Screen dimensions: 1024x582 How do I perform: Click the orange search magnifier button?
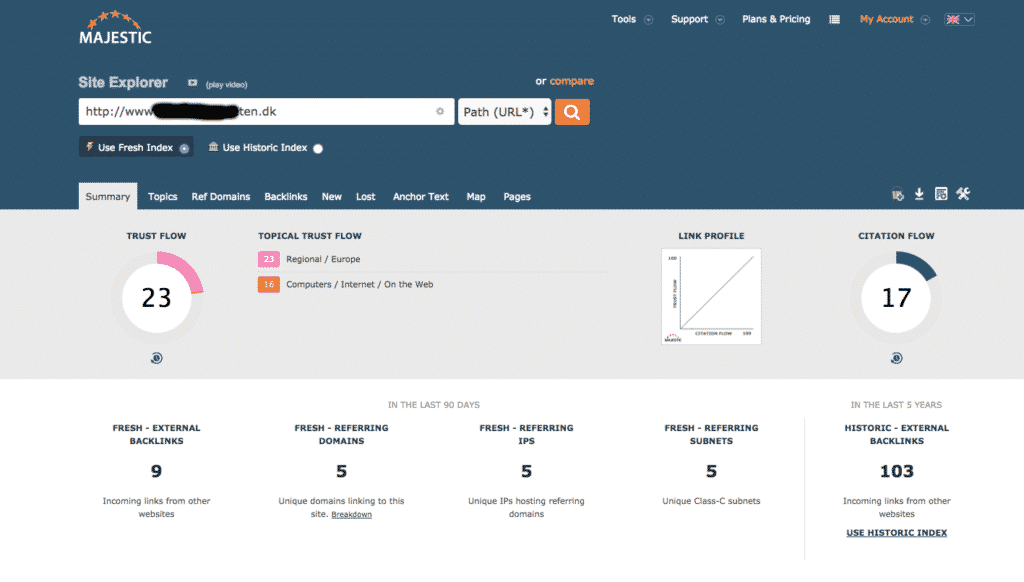pyautogui.click(x=572, y=112)
